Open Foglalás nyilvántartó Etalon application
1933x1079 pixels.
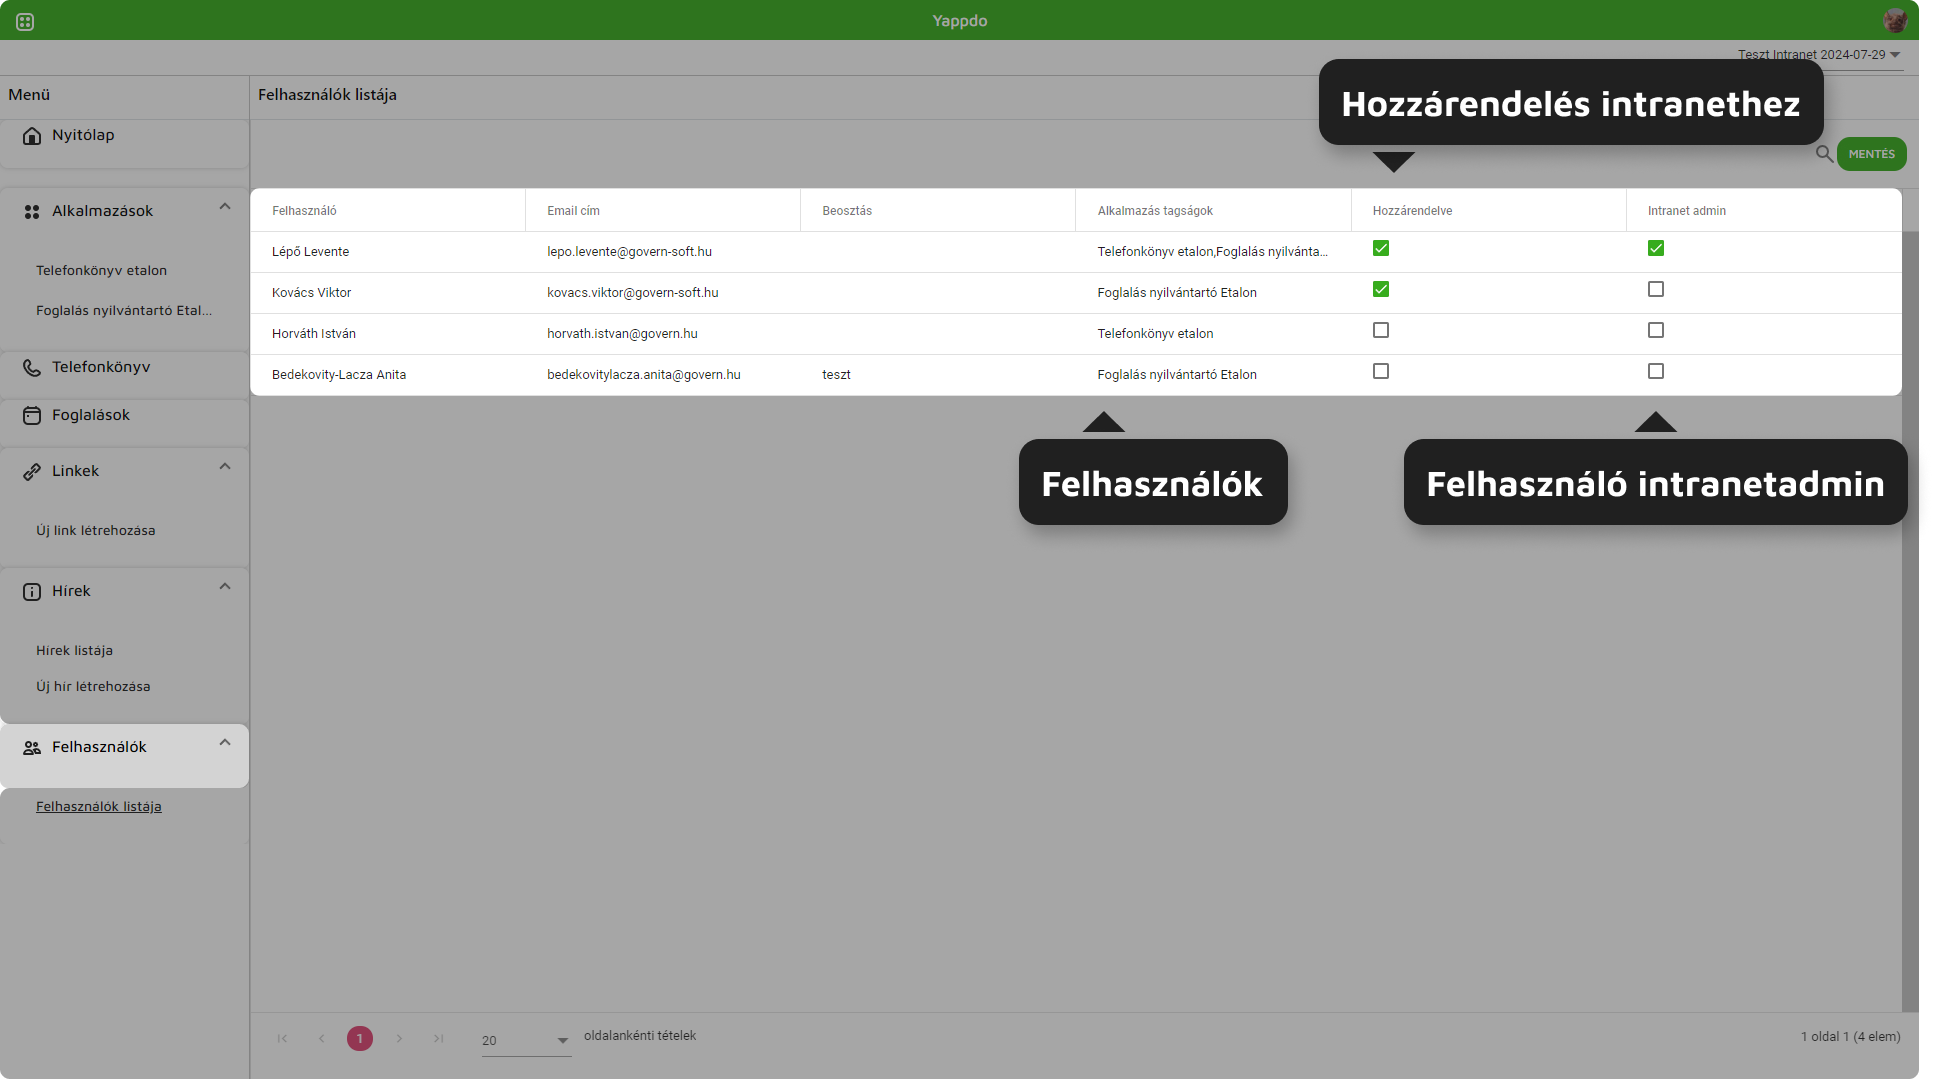[x=124, y=311]
